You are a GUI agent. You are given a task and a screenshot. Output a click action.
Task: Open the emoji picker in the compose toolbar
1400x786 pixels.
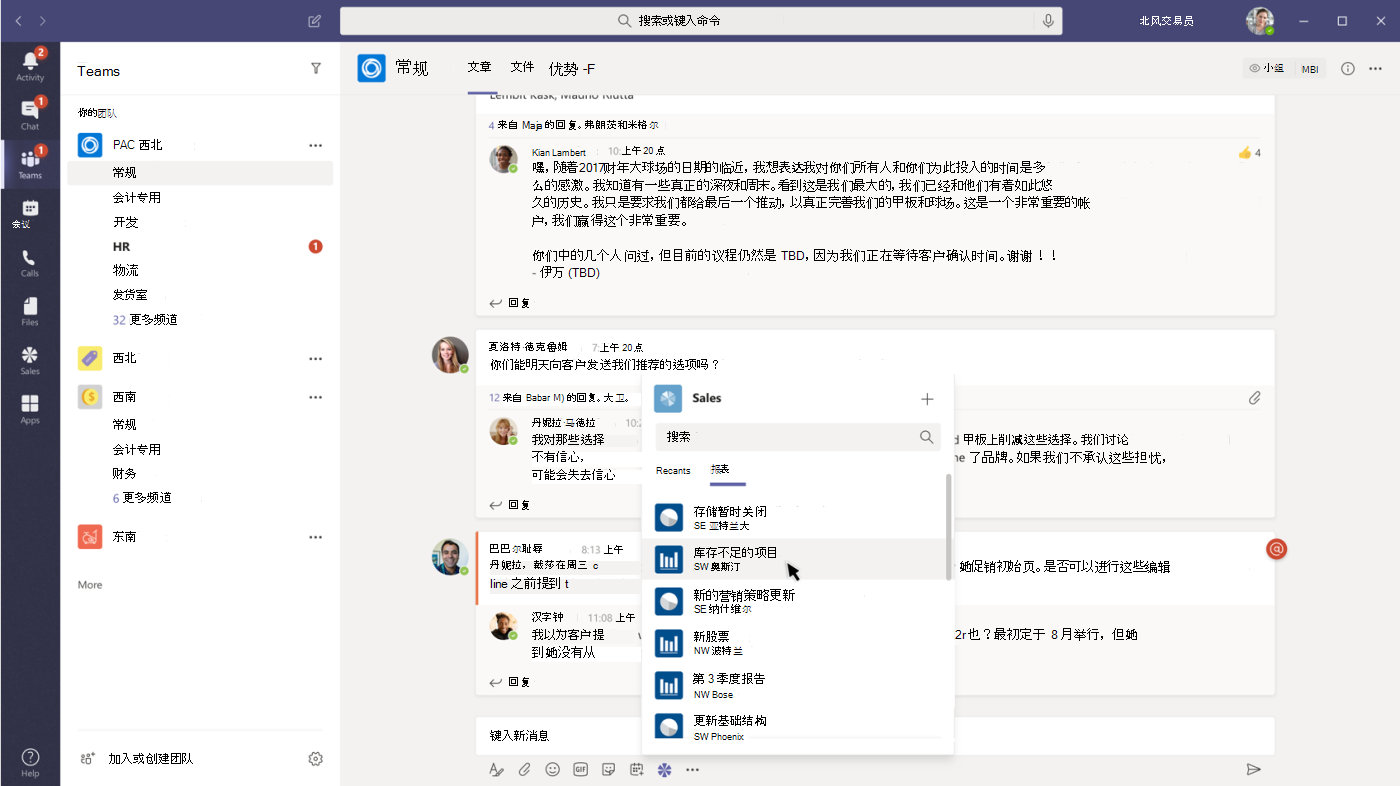[552, 769]
